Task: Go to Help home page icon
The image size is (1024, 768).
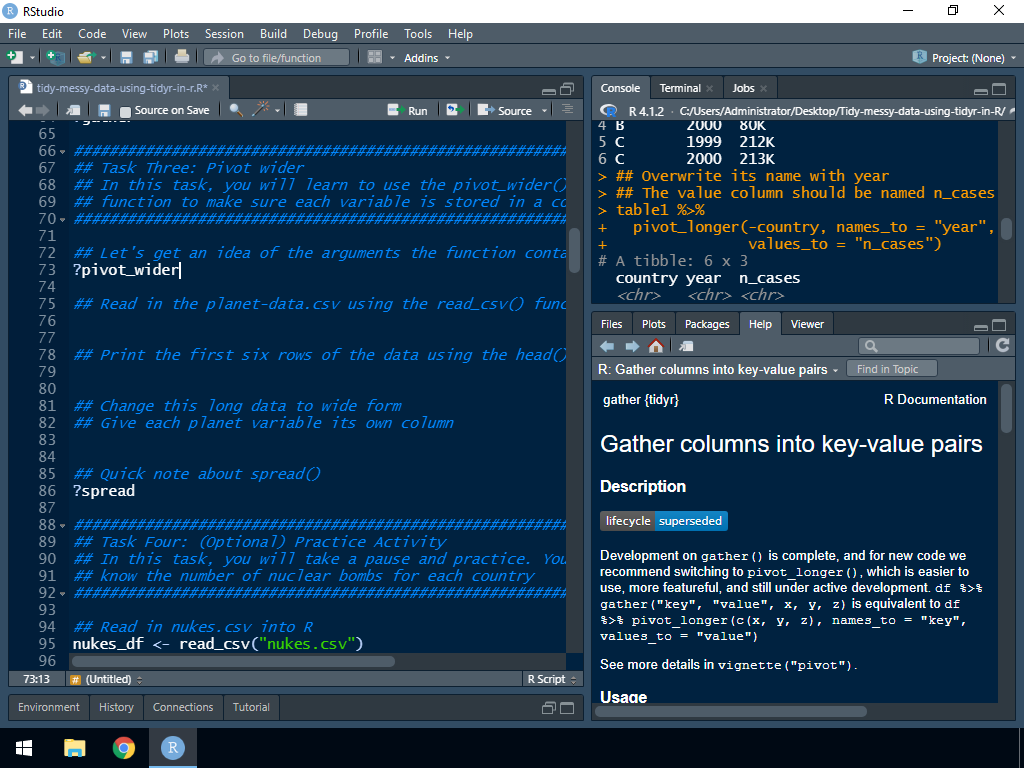Action: (x=656, y=346)
